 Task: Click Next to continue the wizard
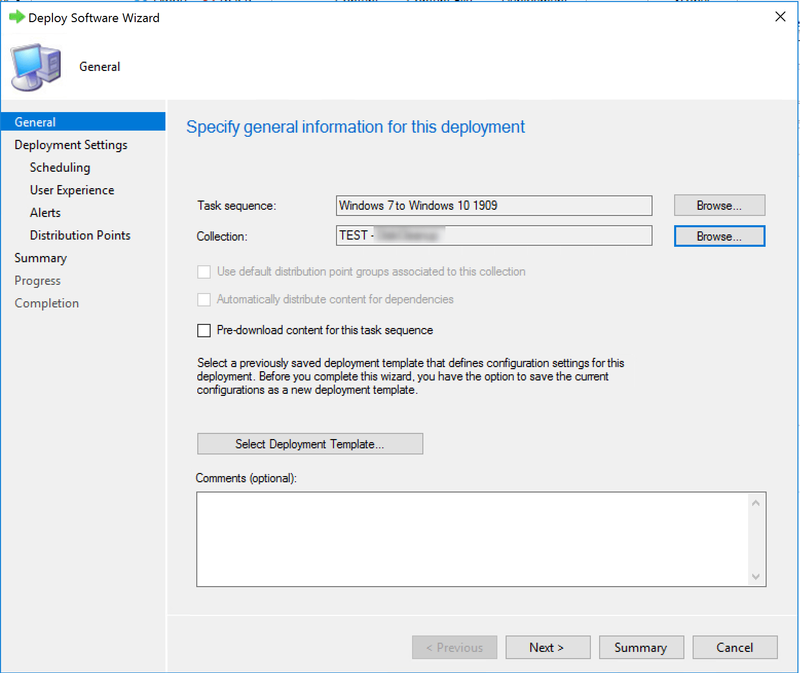click(x=548, y=647)
